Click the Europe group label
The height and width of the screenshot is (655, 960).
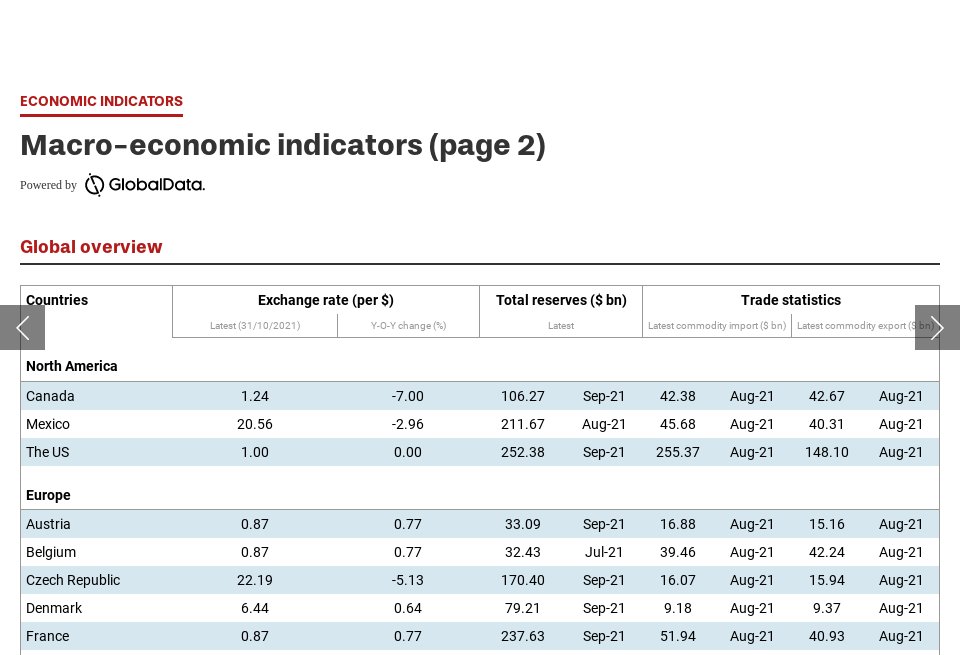coord(45,495)
